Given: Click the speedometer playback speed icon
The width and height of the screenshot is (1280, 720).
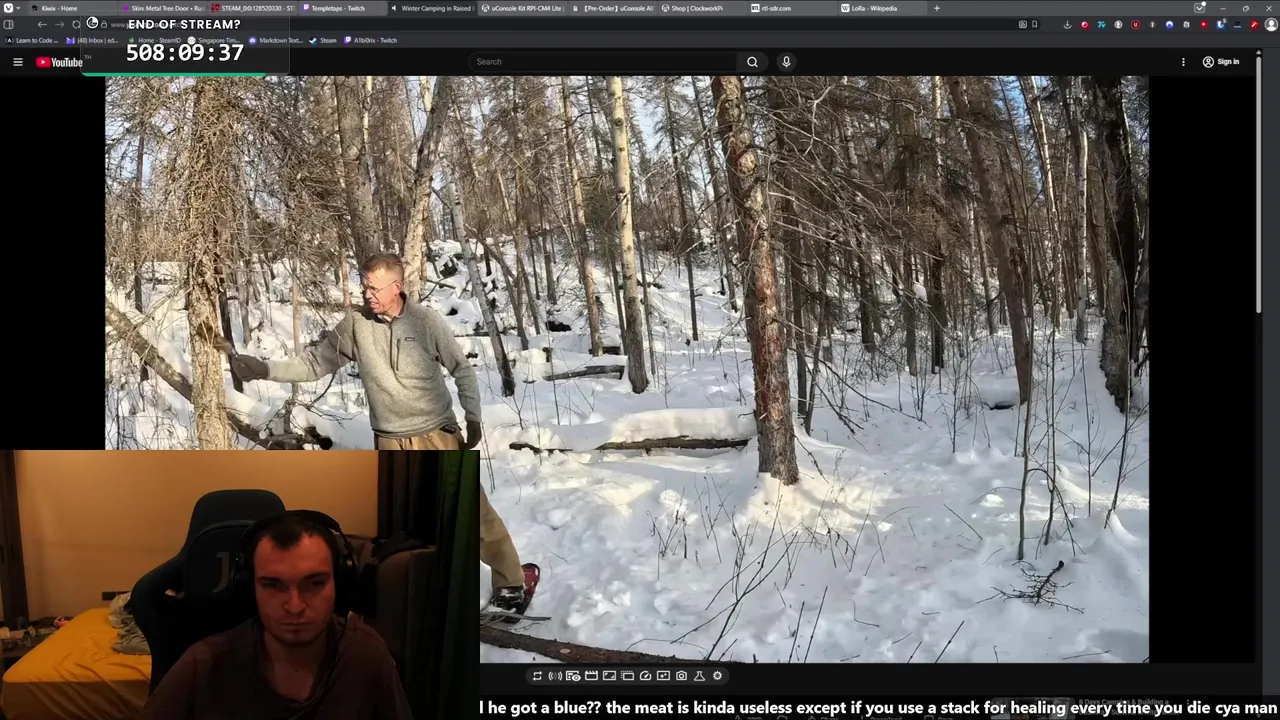Looking at the screenshot, I should pyautogui.click(x=645, y=676).
